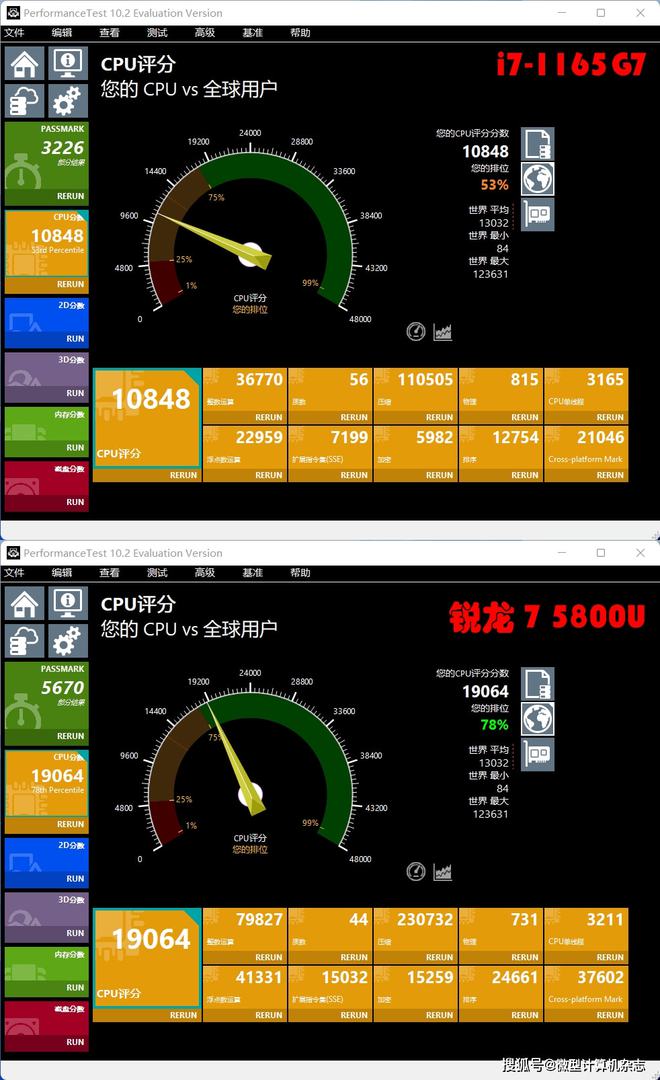Run the 3D test in the i7-1165G7 window
The height and width of the screenshot is (1080, 660).
pyautogui.click(x=75, y=393)
